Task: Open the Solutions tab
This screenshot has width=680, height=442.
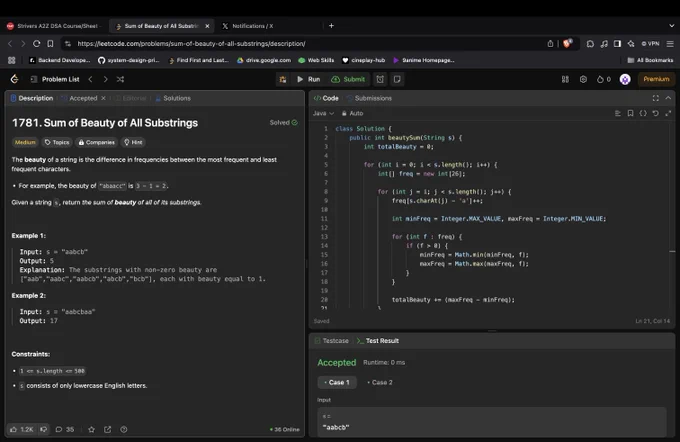Action: pyautogui.click(x=173, y=98)
